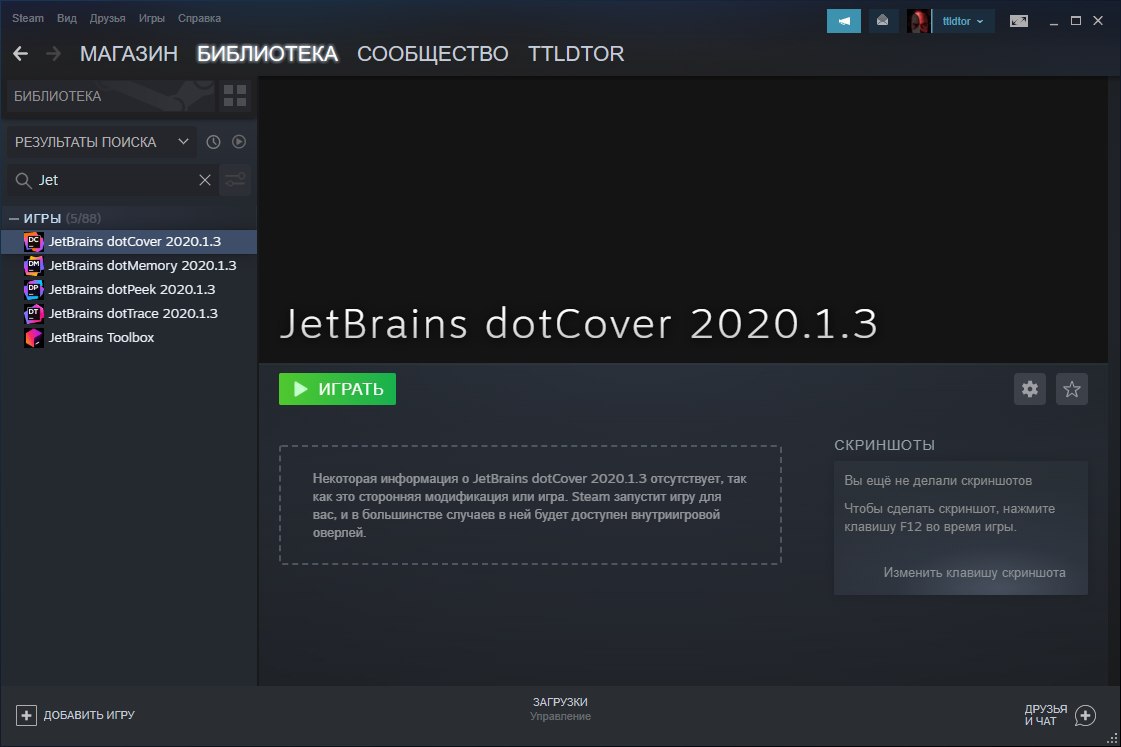The width and height of the screenshot is (1121, 747).
Task: Click the dotCover DC icon
Action: point(34,242)
